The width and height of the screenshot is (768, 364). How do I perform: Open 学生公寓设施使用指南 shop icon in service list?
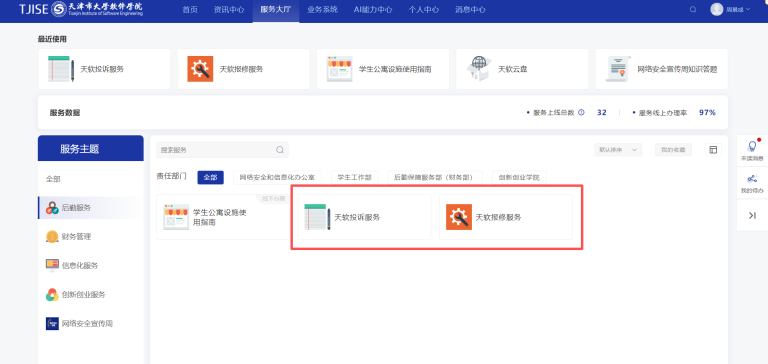(176, 217)
